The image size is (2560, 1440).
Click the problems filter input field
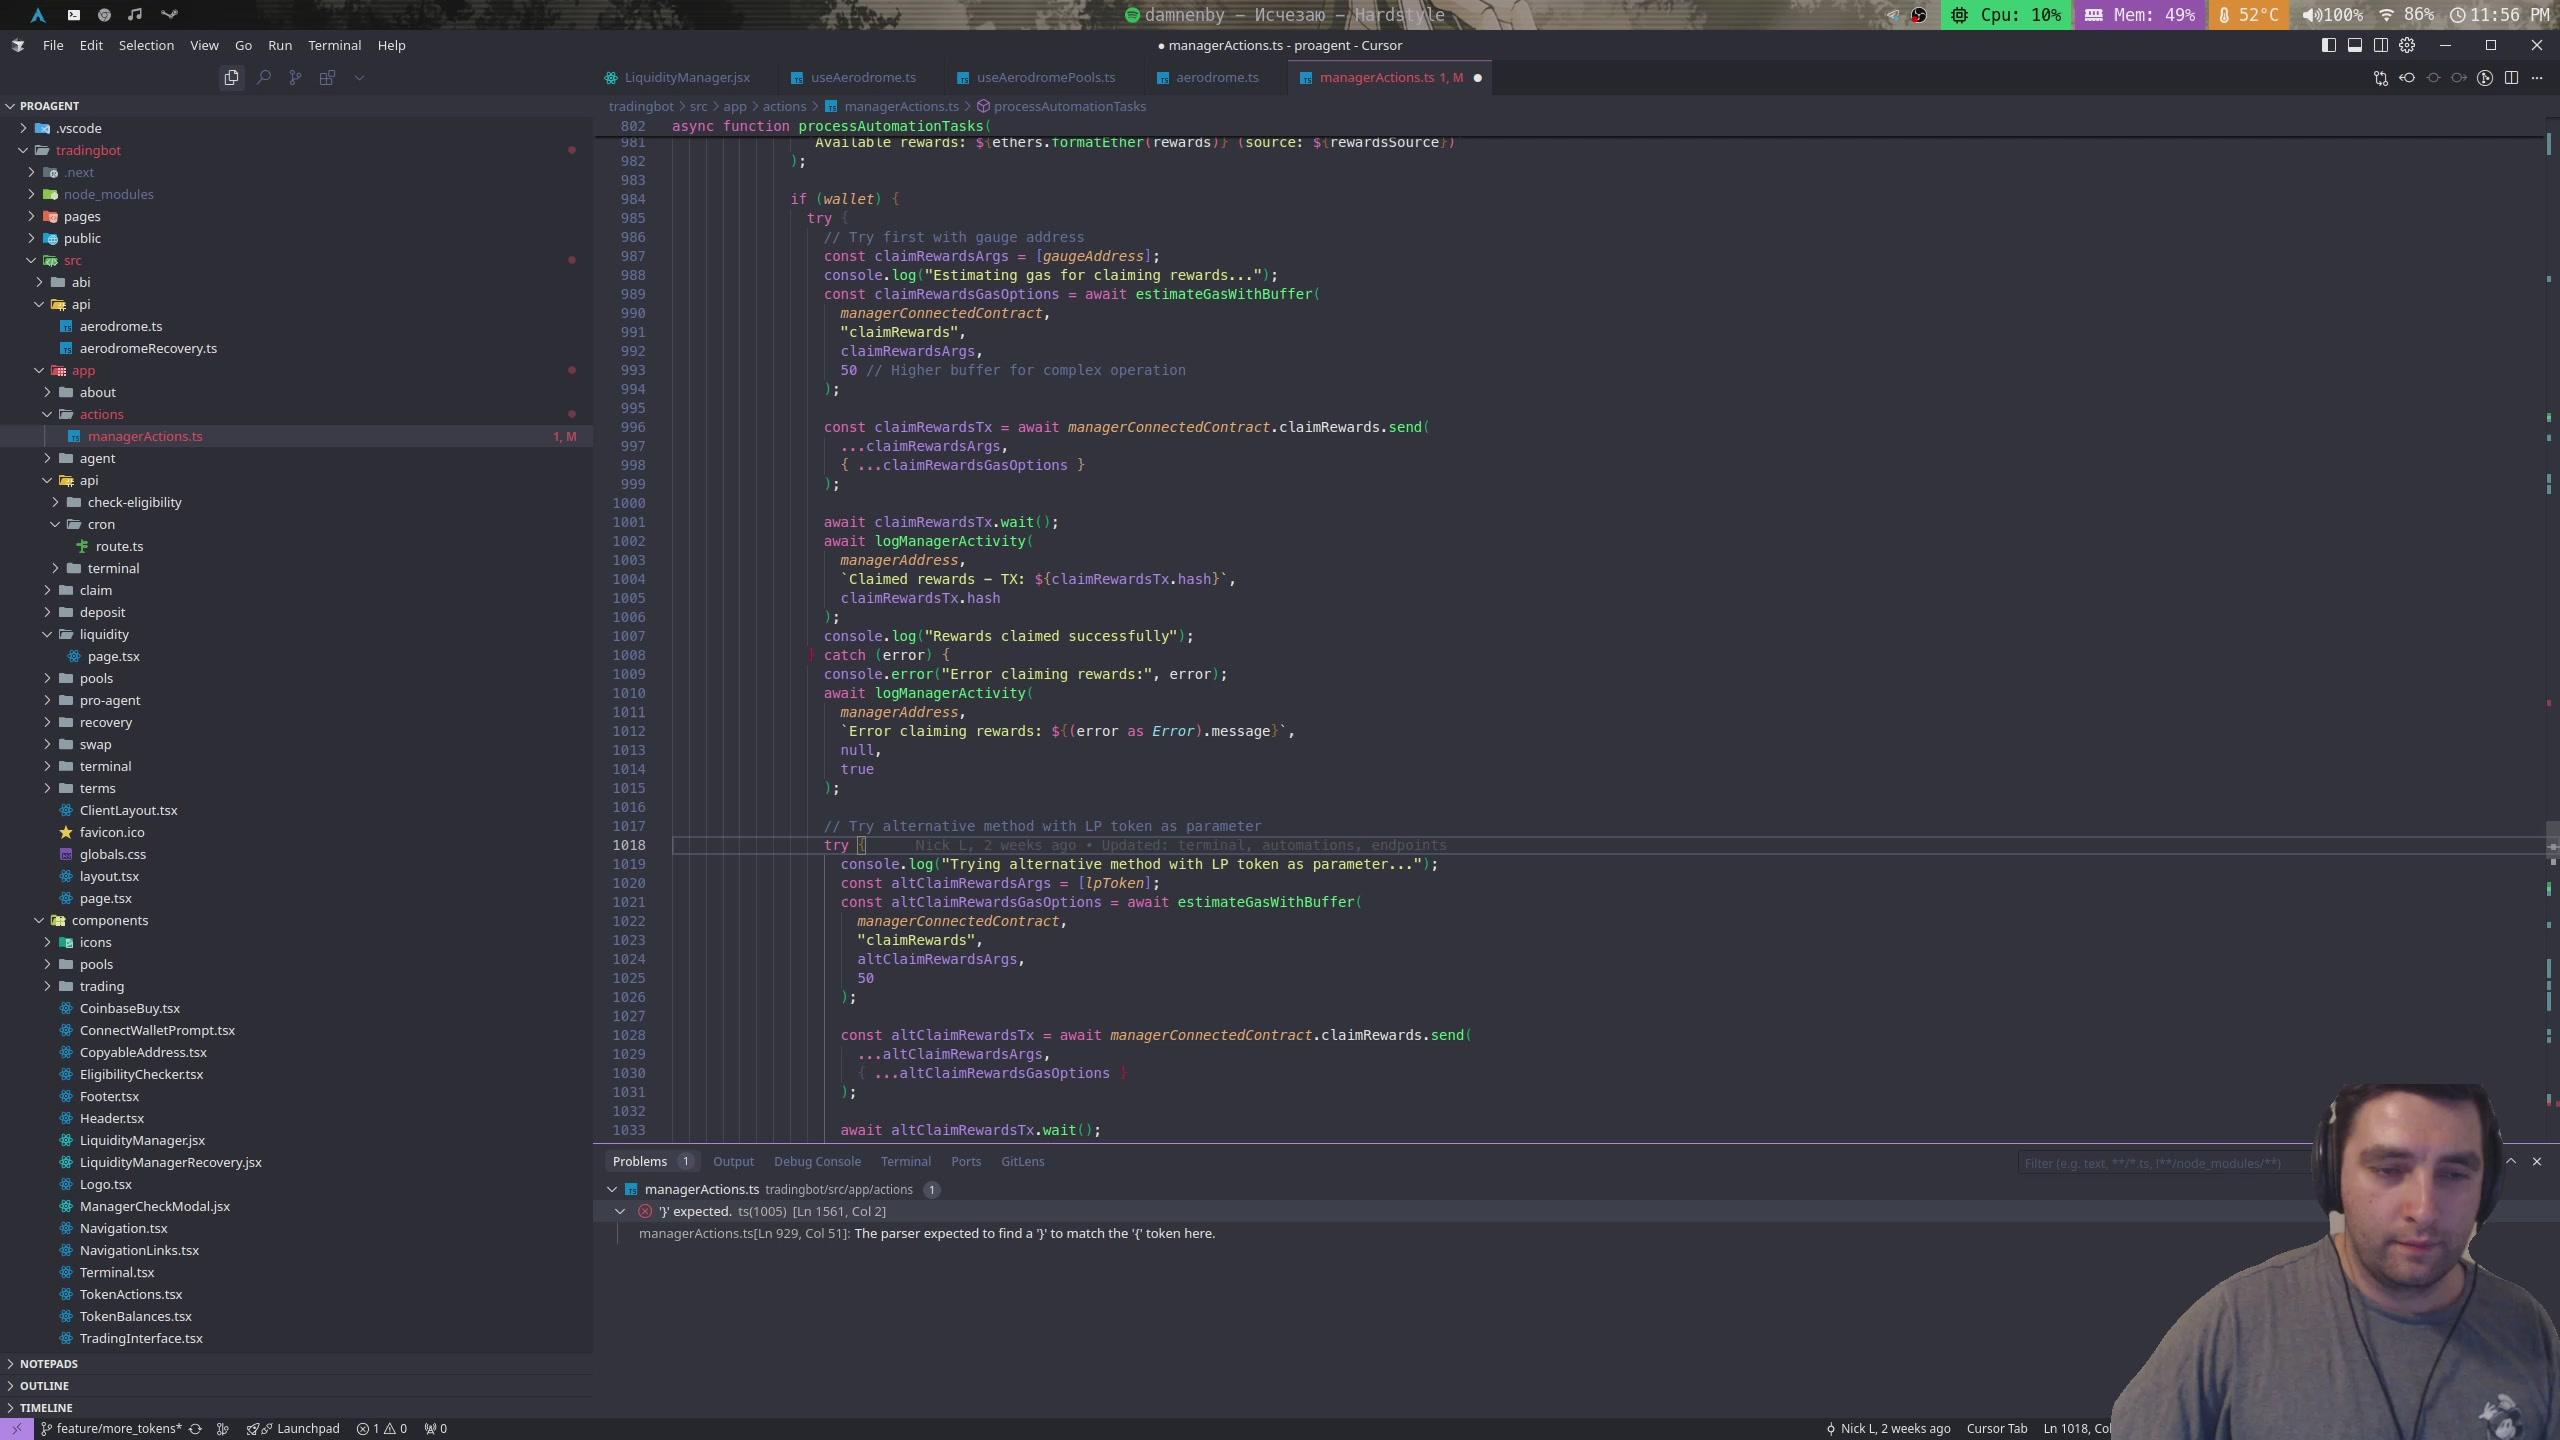pyautogui.click(x=2165, y=1163)
